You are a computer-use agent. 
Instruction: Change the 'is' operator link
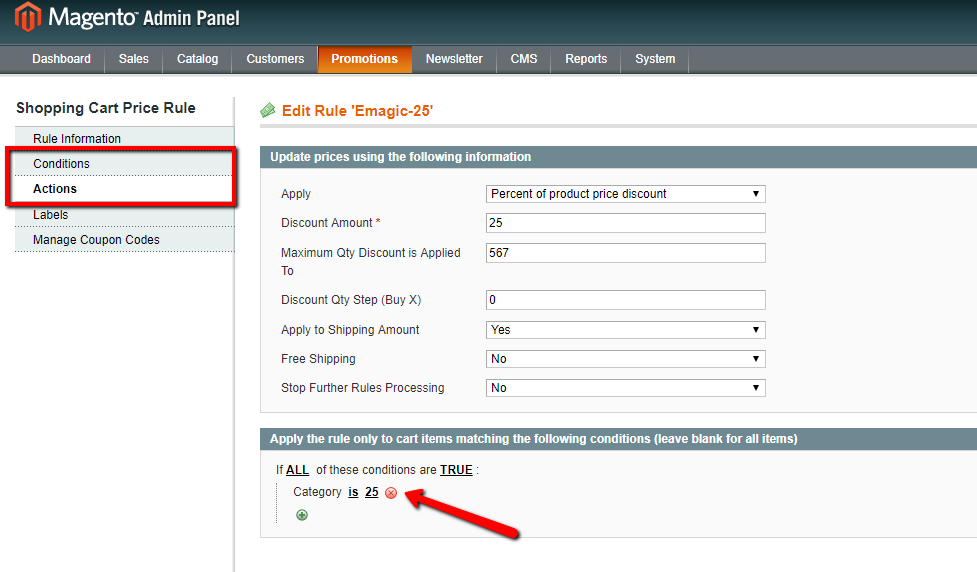pos(353,492)
